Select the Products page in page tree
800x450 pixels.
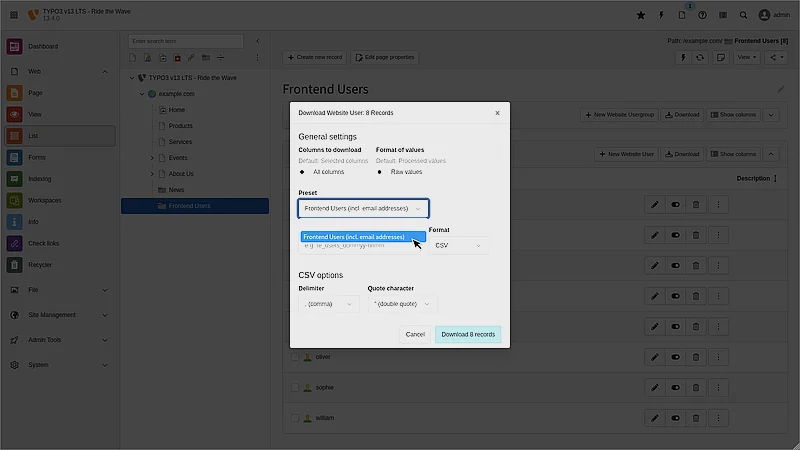[x=181, y=126]
